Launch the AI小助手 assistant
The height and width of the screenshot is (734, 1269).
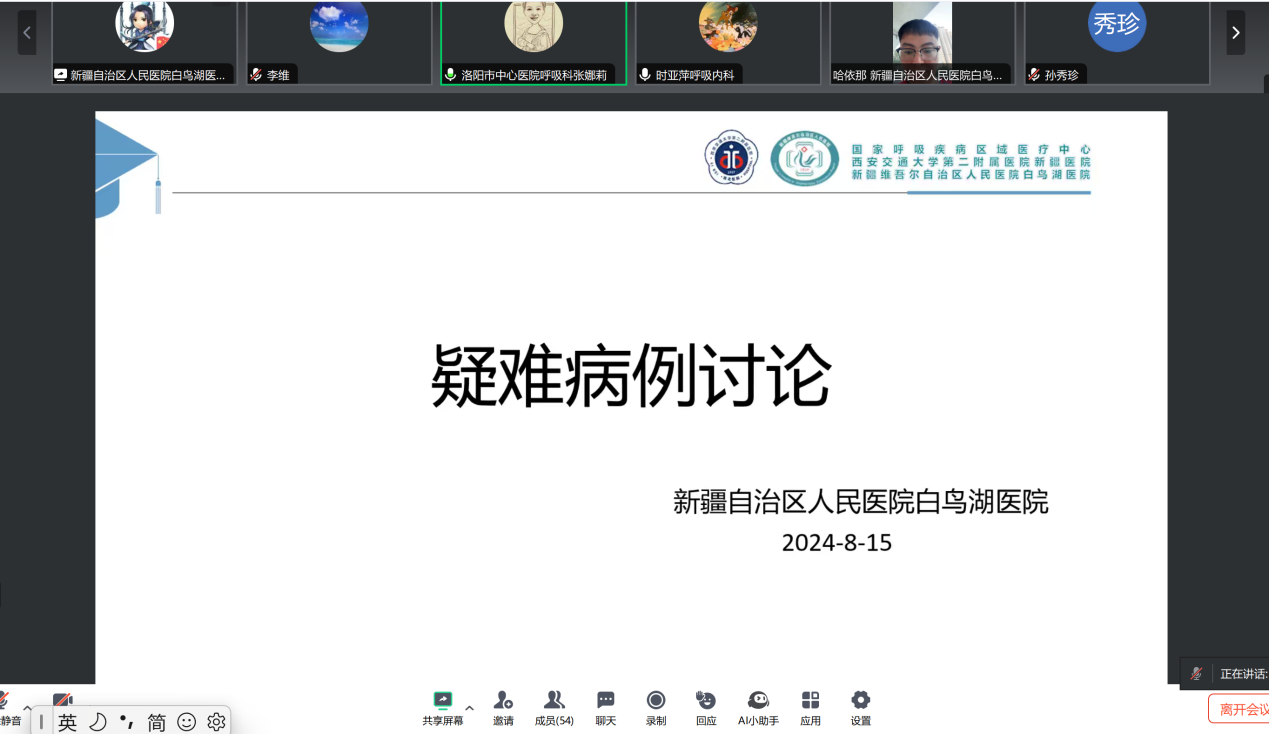coord(758,701)
